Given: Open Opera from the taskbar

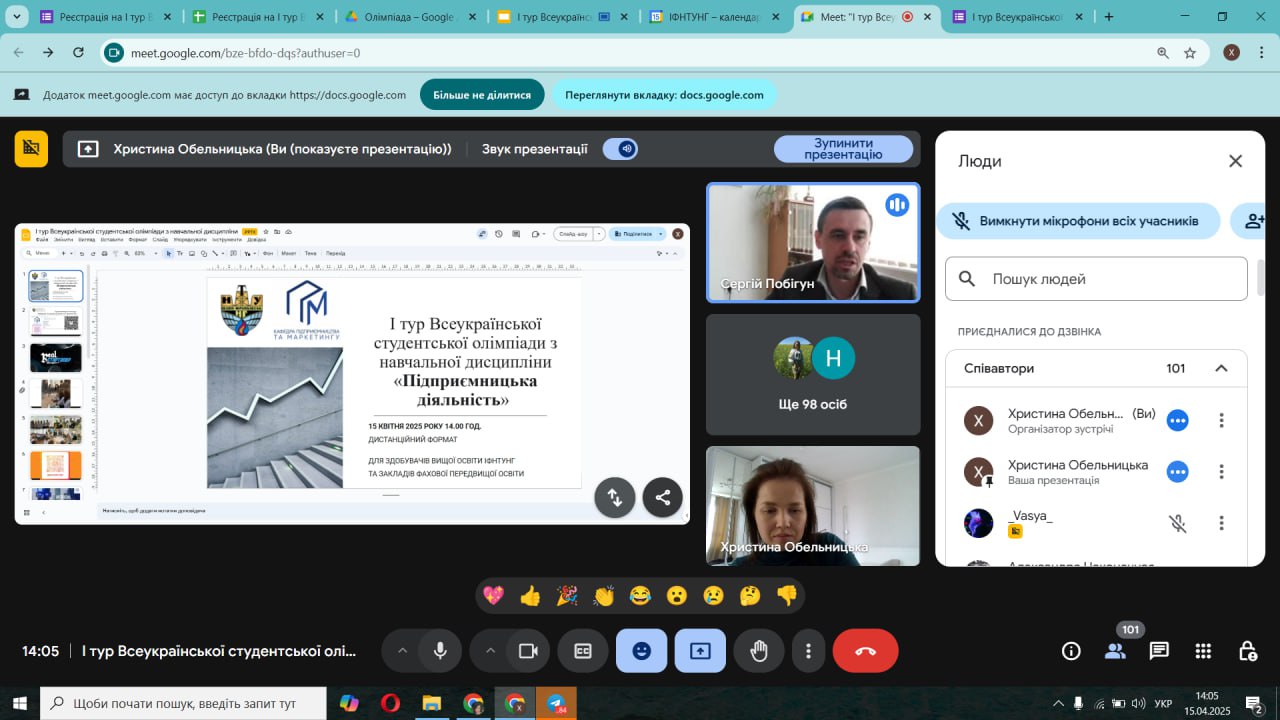Looking at the screenshot, I should point(390,704).
